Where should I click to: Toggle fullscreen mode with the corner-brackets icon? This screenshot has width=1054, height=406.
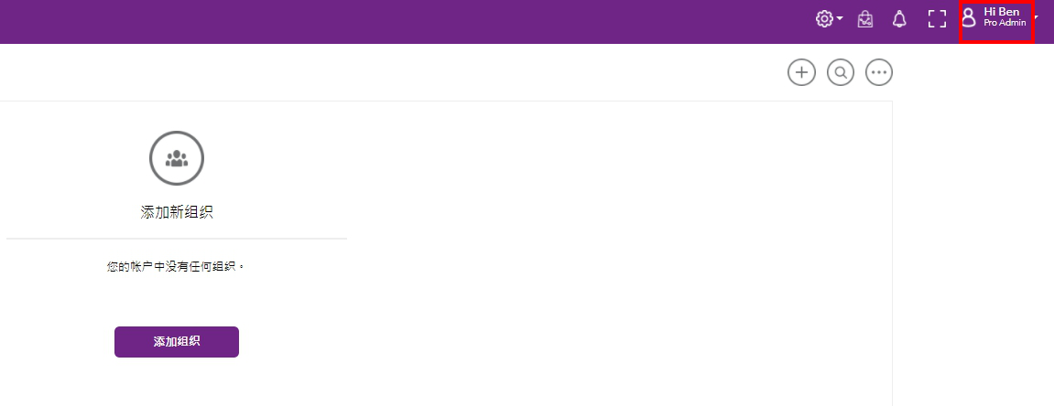[x=937, y=19]
